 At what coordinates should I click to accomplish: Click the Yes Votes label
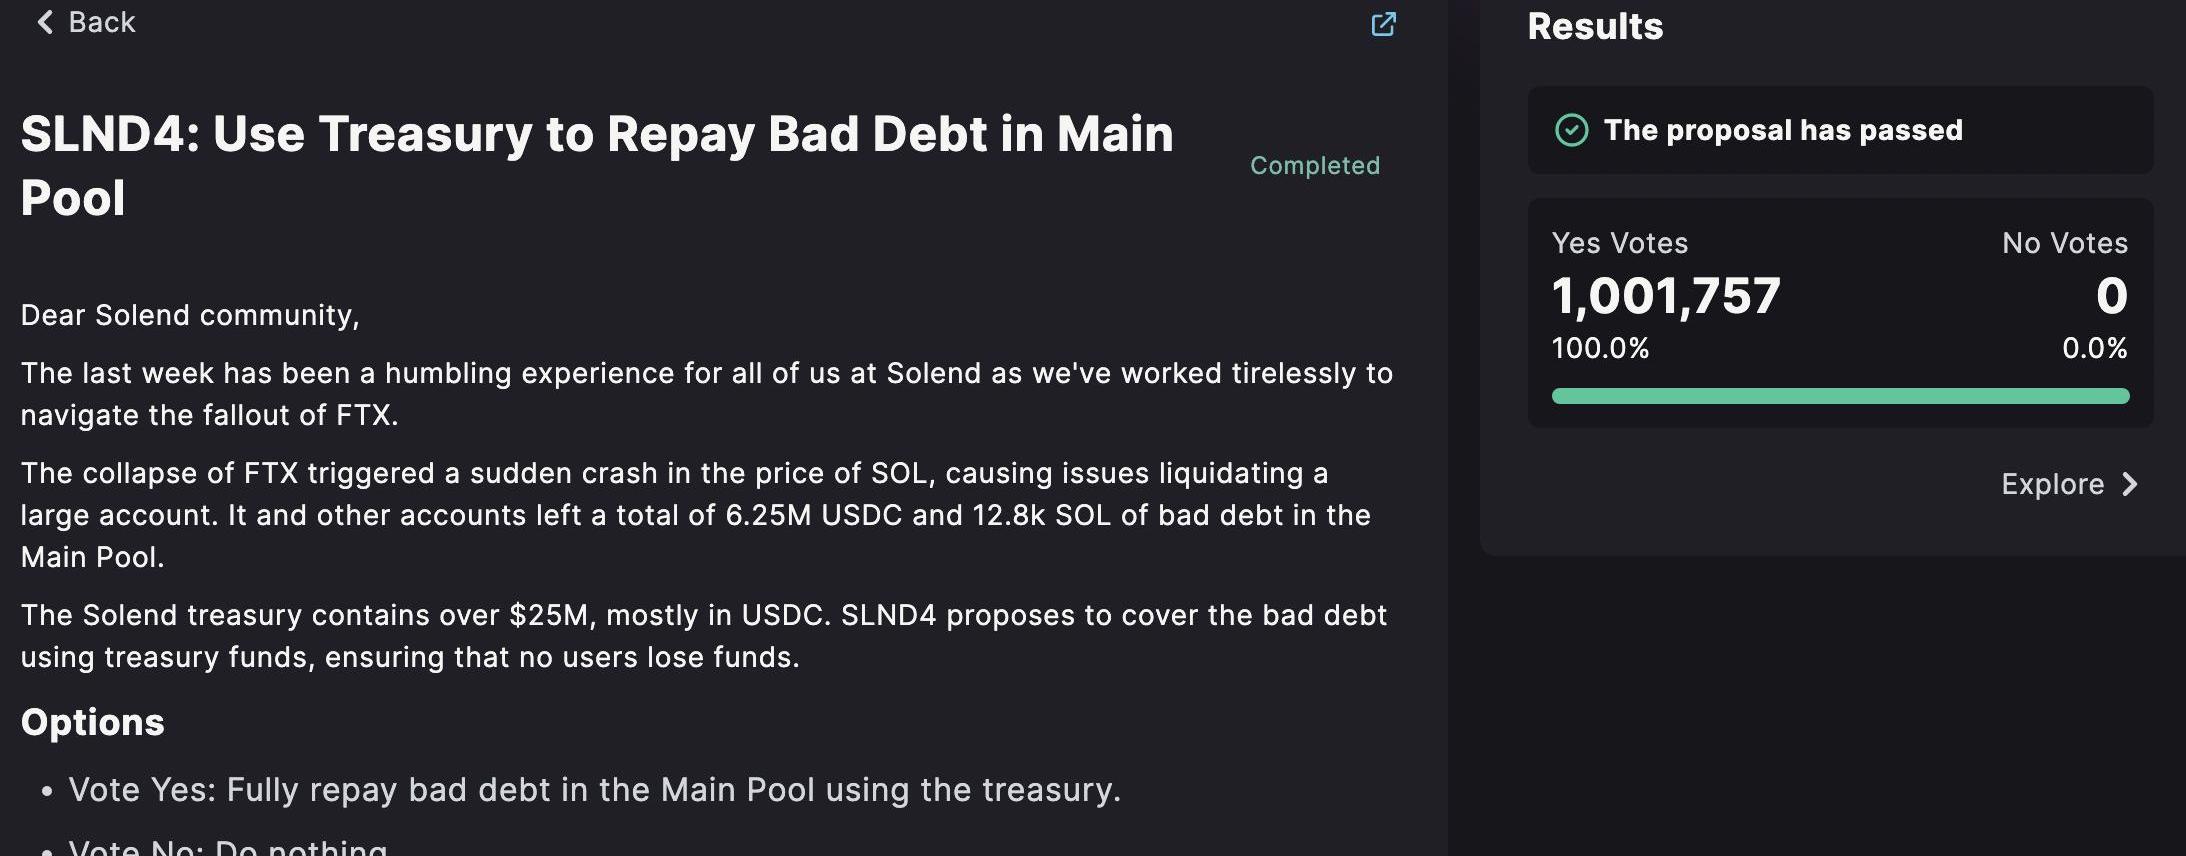click(x=1620, y=243)
